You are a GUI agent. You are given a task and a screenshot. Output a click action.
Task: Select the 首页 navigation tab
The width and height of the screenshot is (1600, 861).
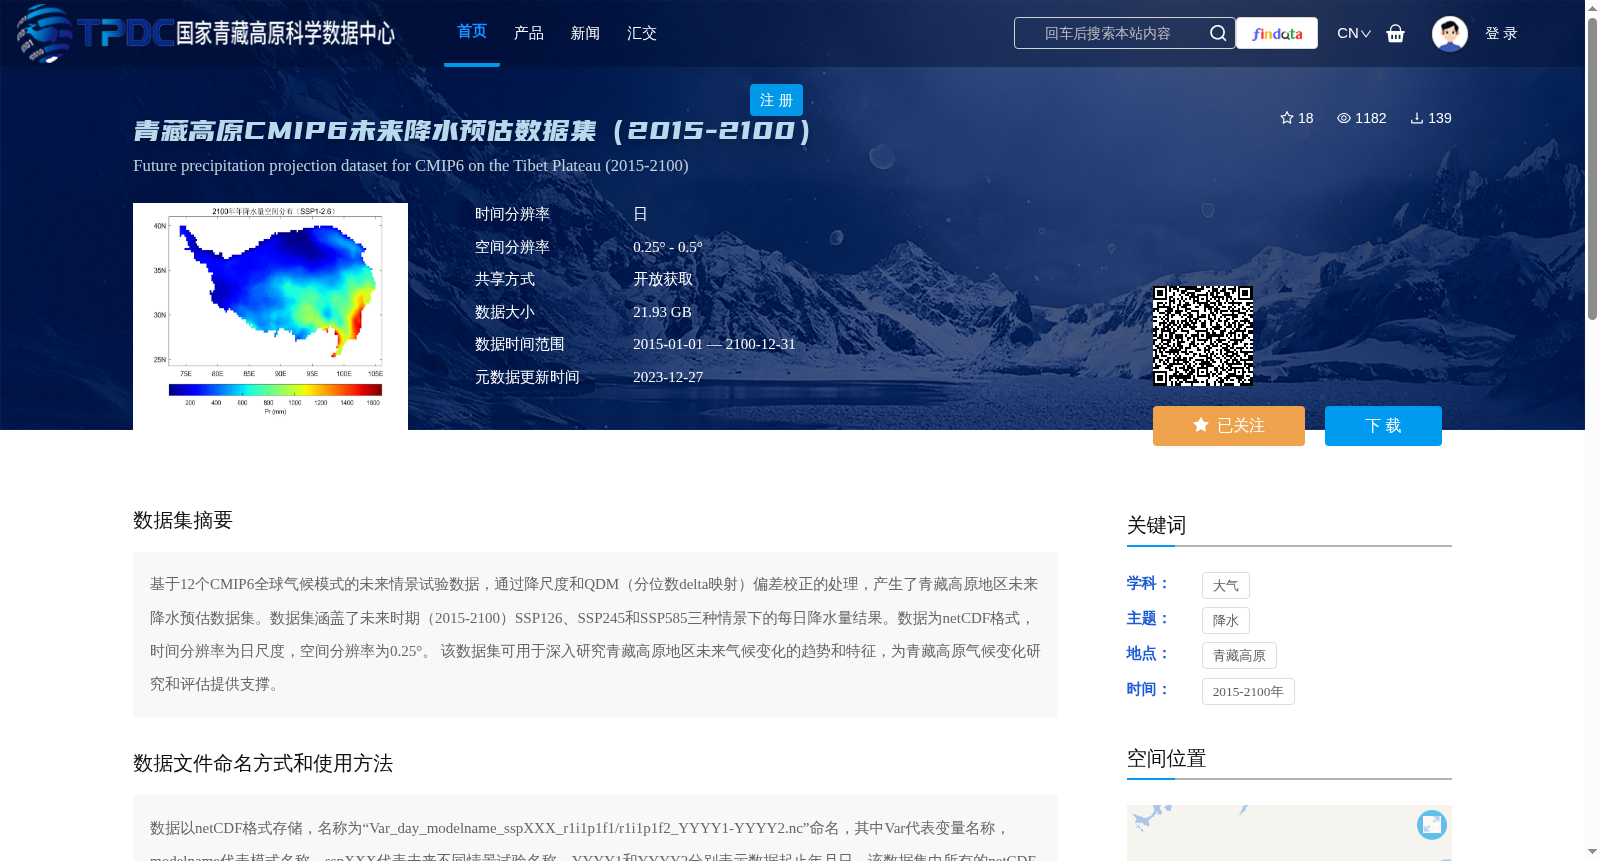click(x=472, y=32)
